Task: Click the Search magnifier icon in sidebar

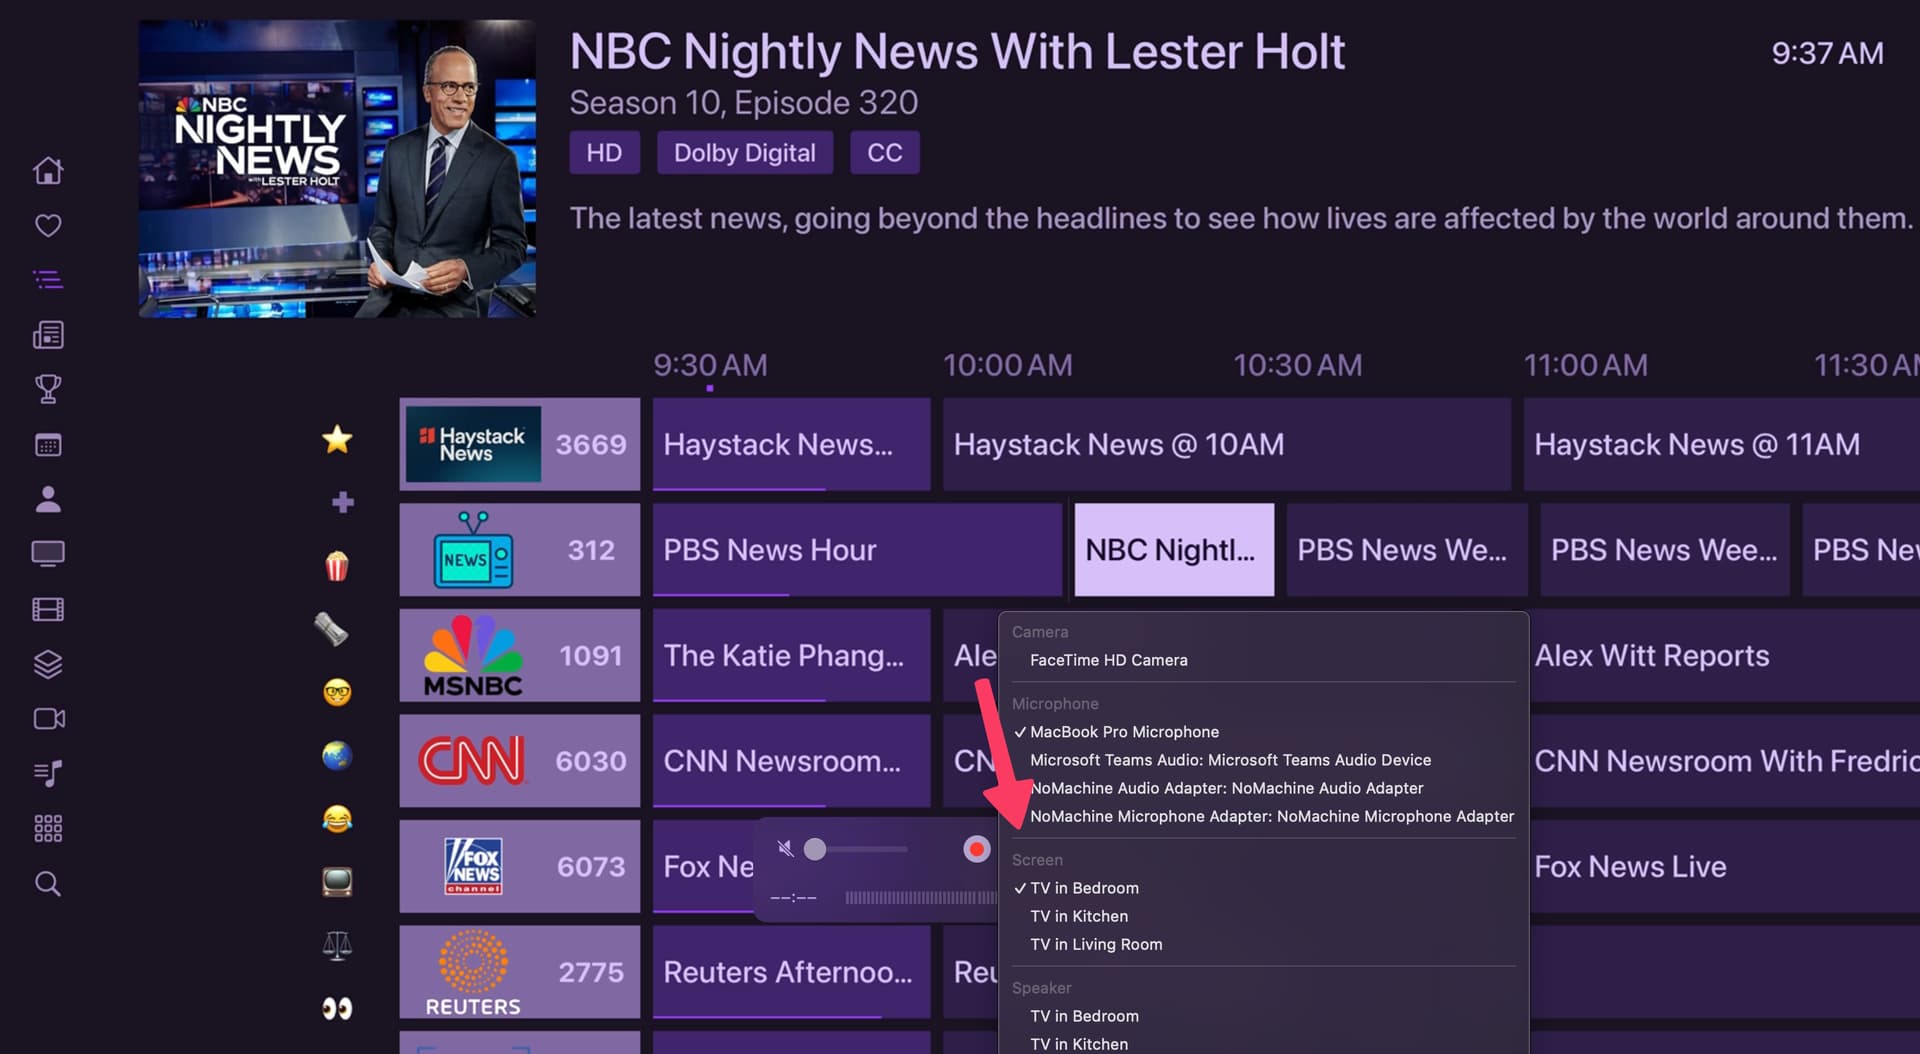Action: tap(48, 883)
